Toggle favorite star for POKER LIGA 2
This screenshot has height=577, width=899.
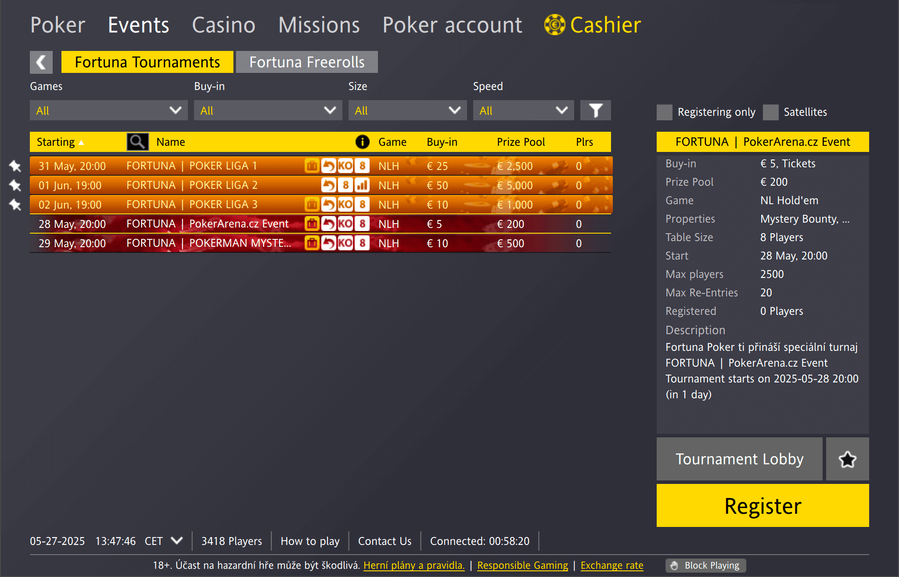(x=15, y=185)
